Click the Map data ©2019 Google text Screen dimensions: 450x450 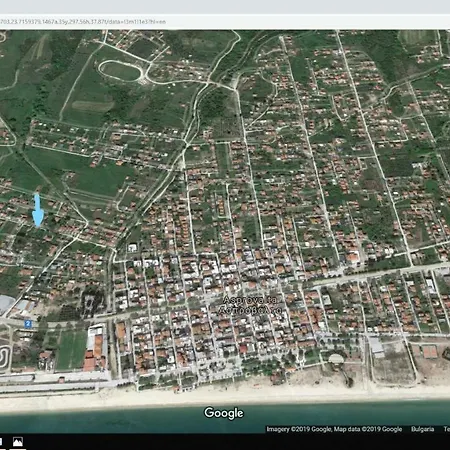tap(368, 429)
